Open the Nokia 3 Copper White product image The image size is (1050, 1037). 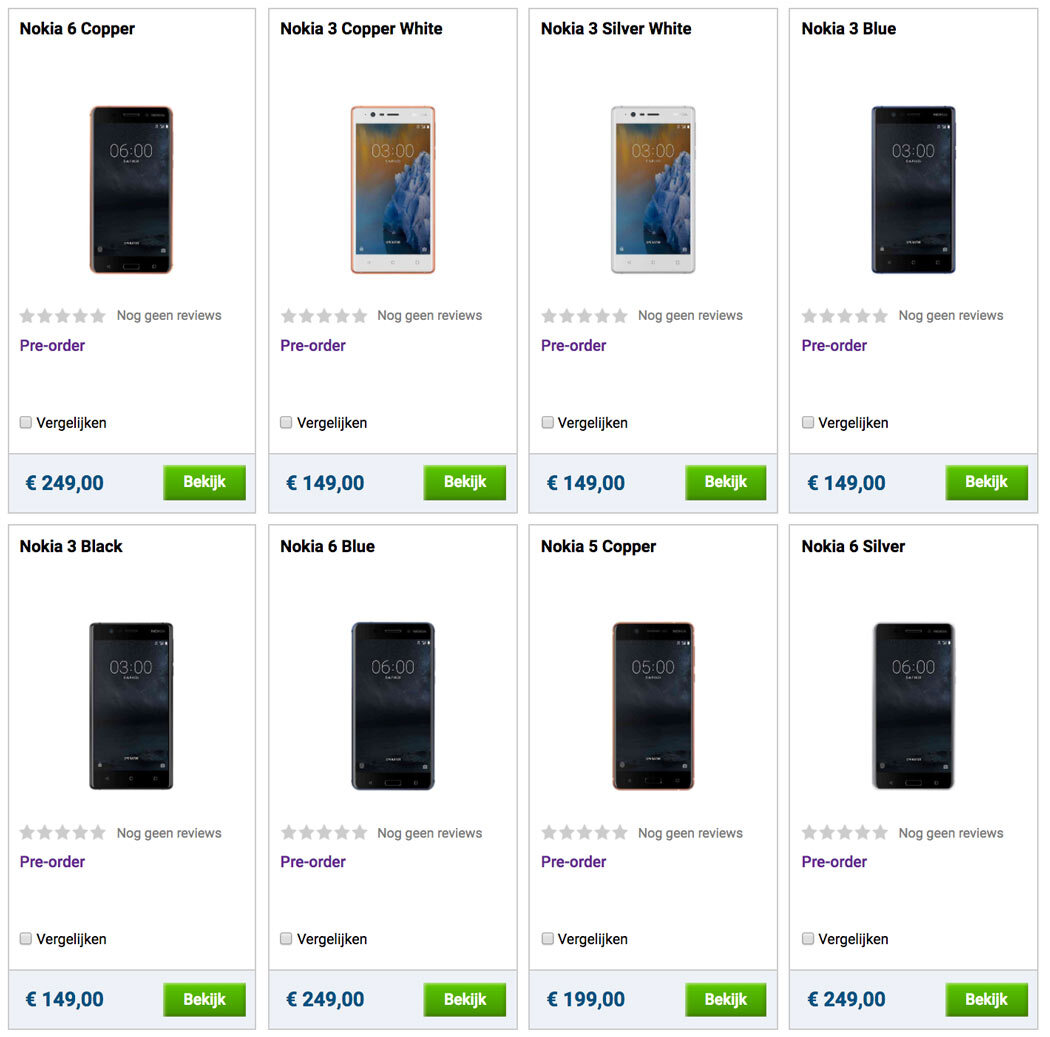pyautogui.click(x=392, y=190)
